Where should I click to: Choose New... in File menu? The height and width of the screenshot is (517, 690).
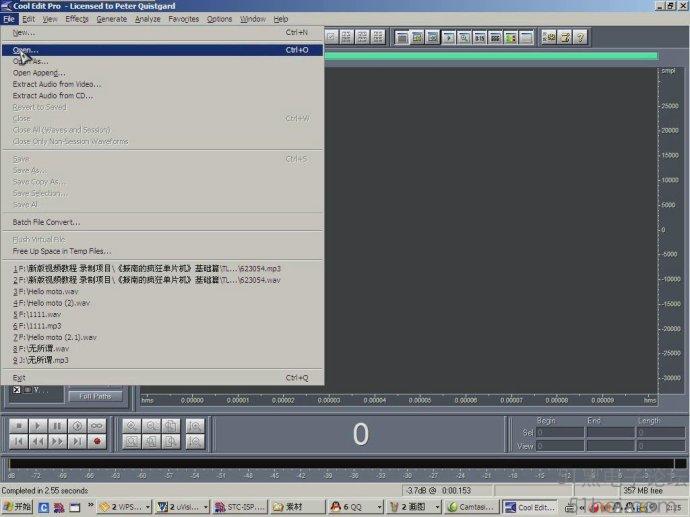162,33
